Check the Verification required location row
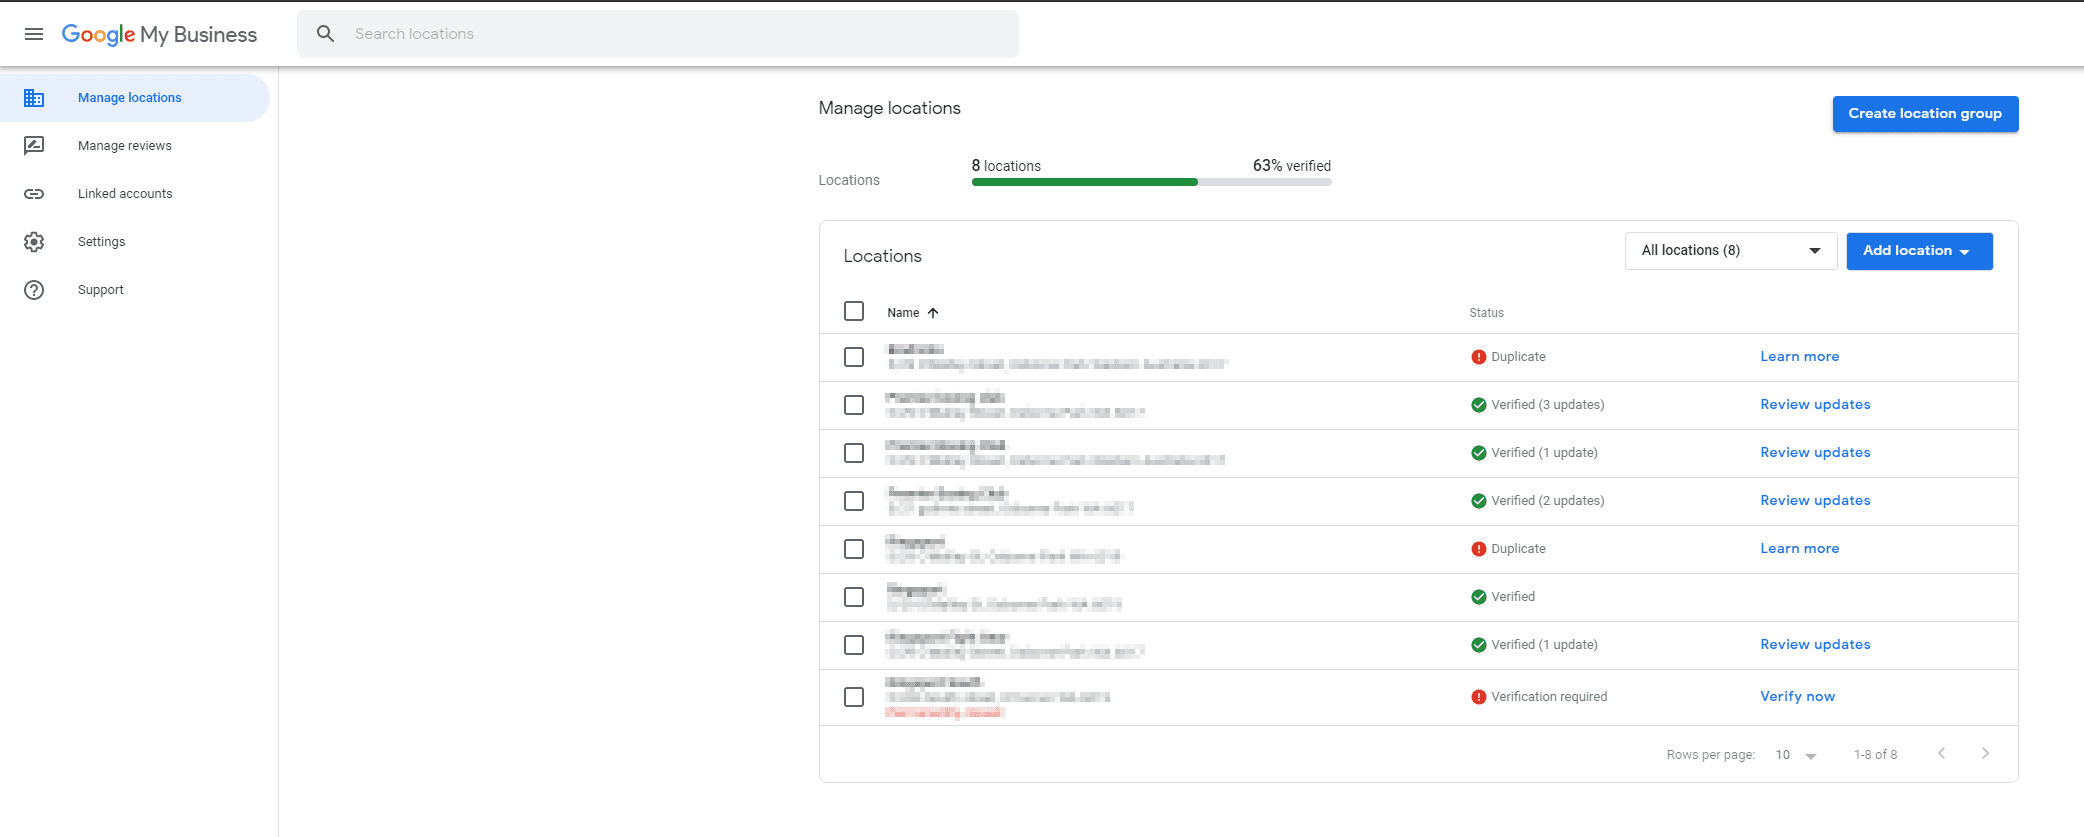Viewport: 2084px width, 837px height. coord(854,697)
